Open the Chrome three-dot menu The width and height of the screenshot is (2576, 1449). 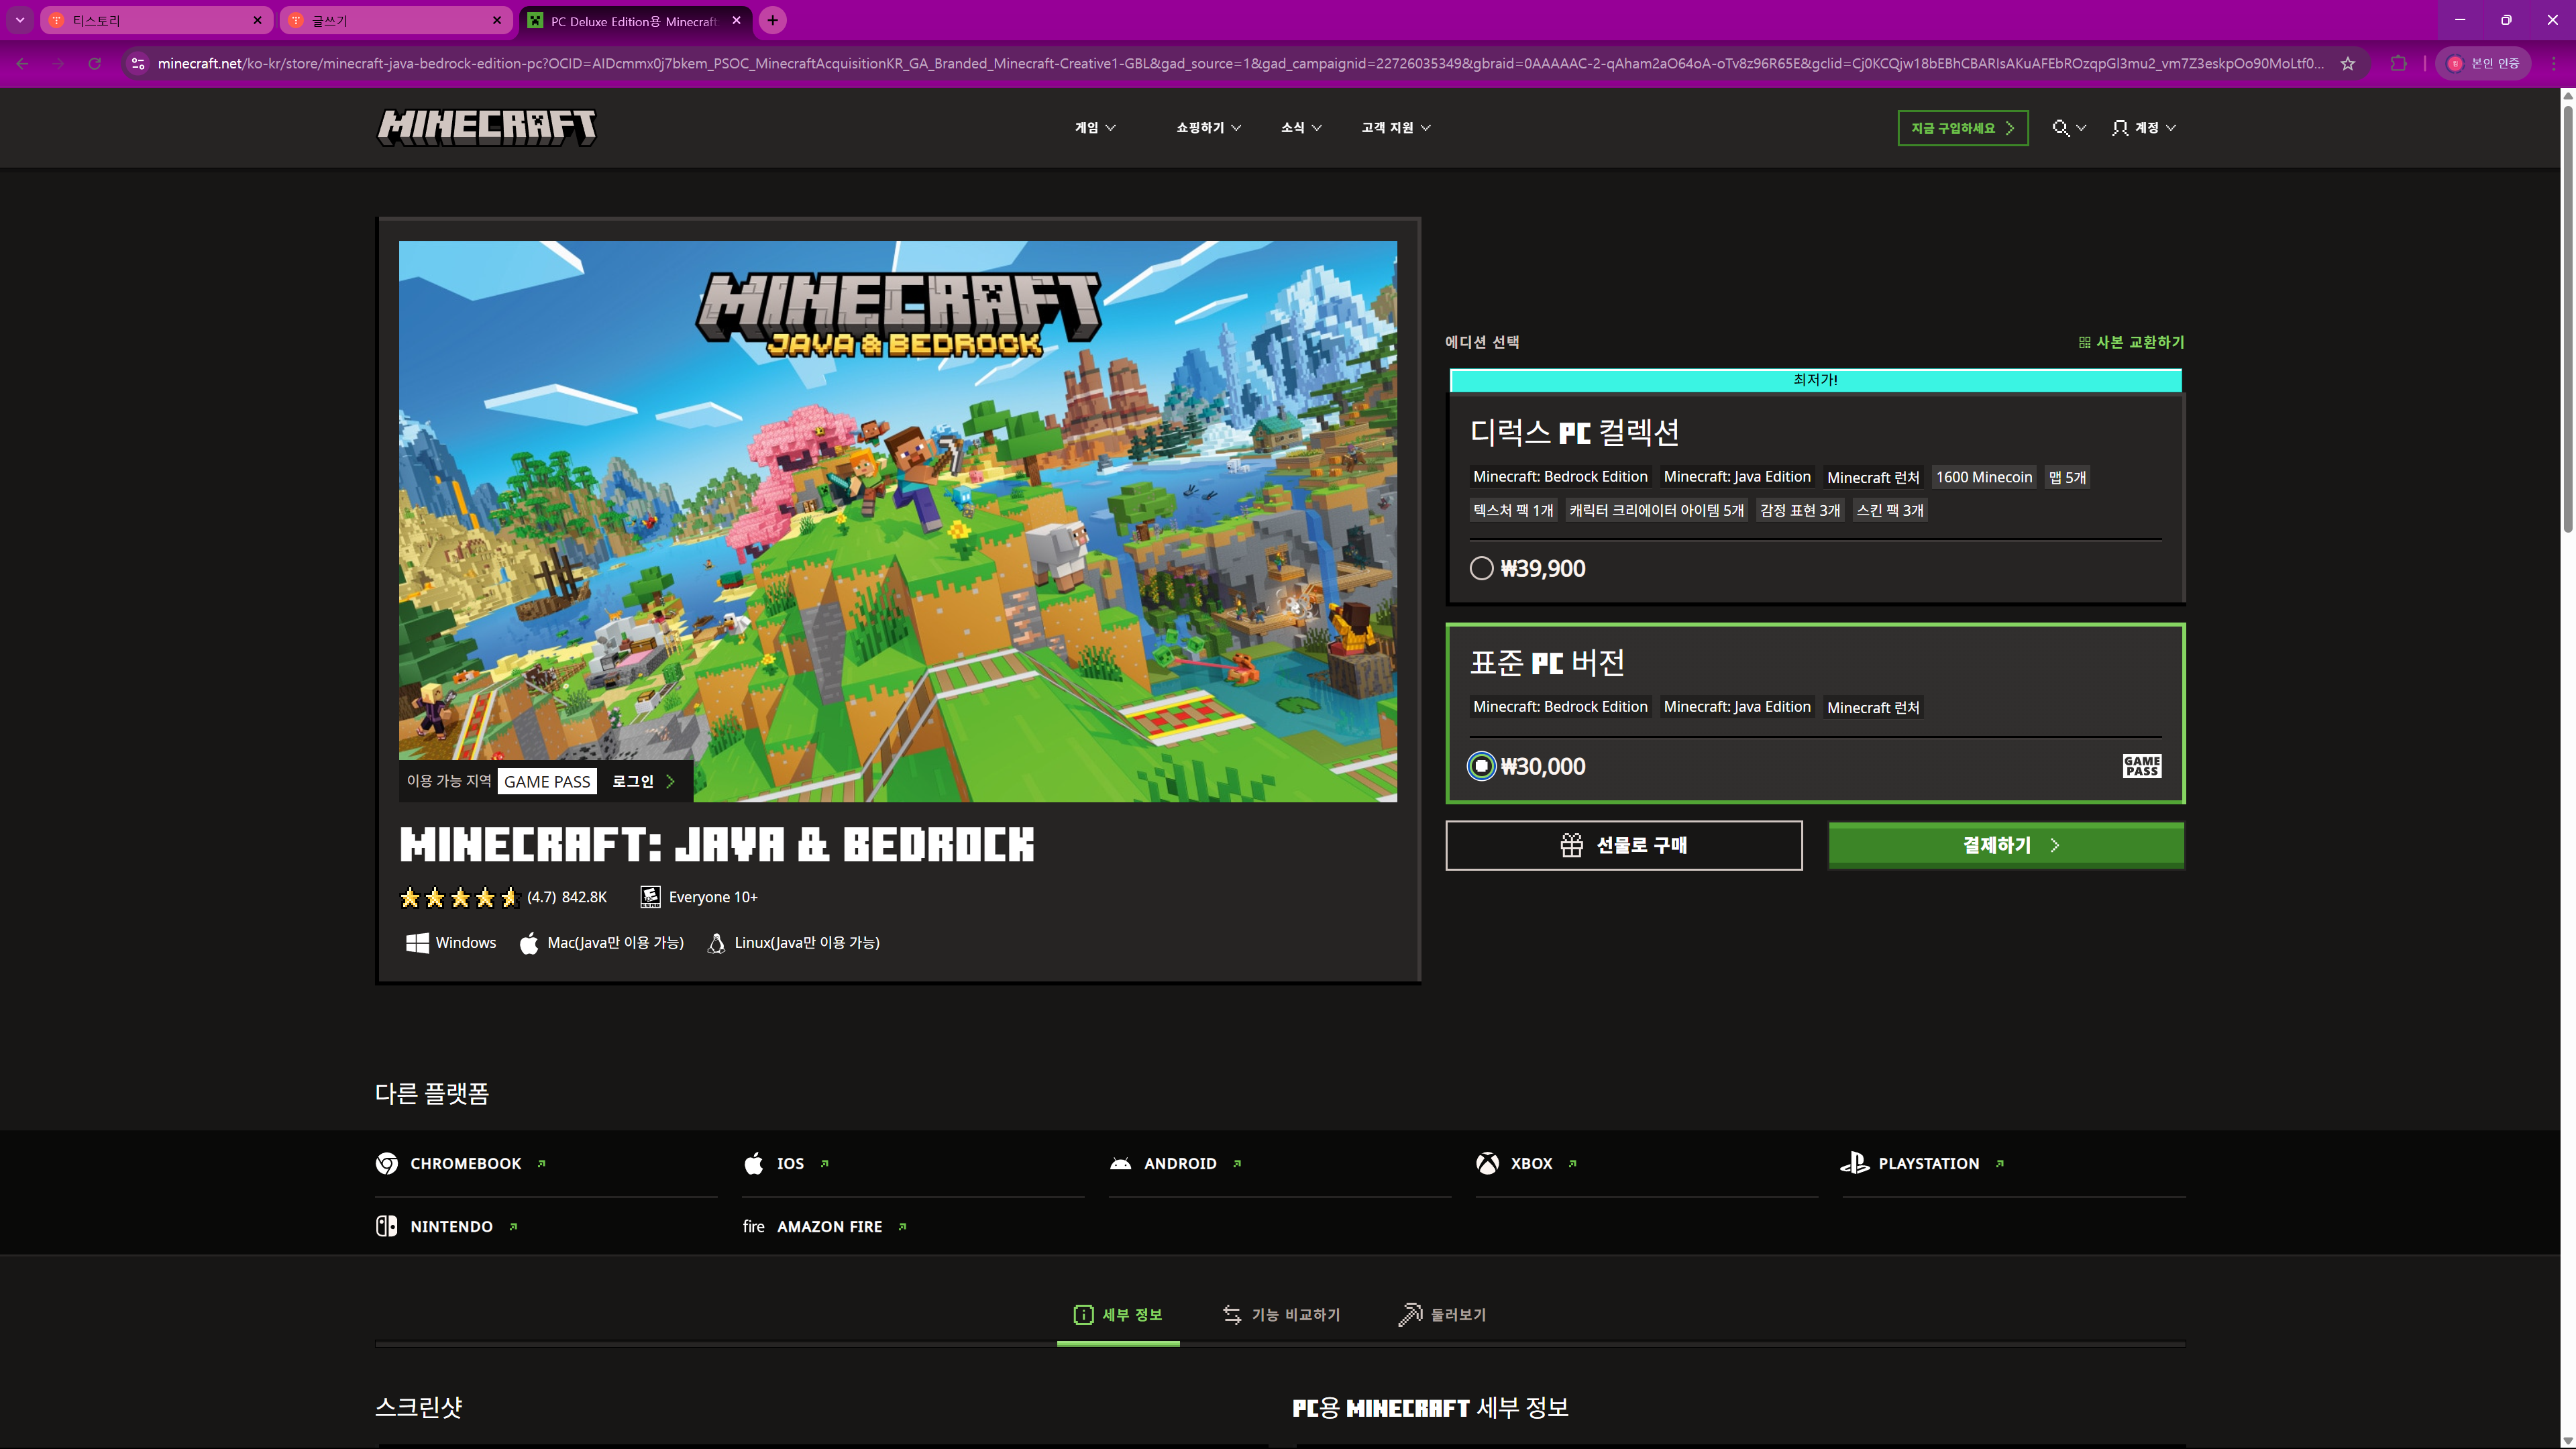pyautogui.click(x=2553, y=63)
